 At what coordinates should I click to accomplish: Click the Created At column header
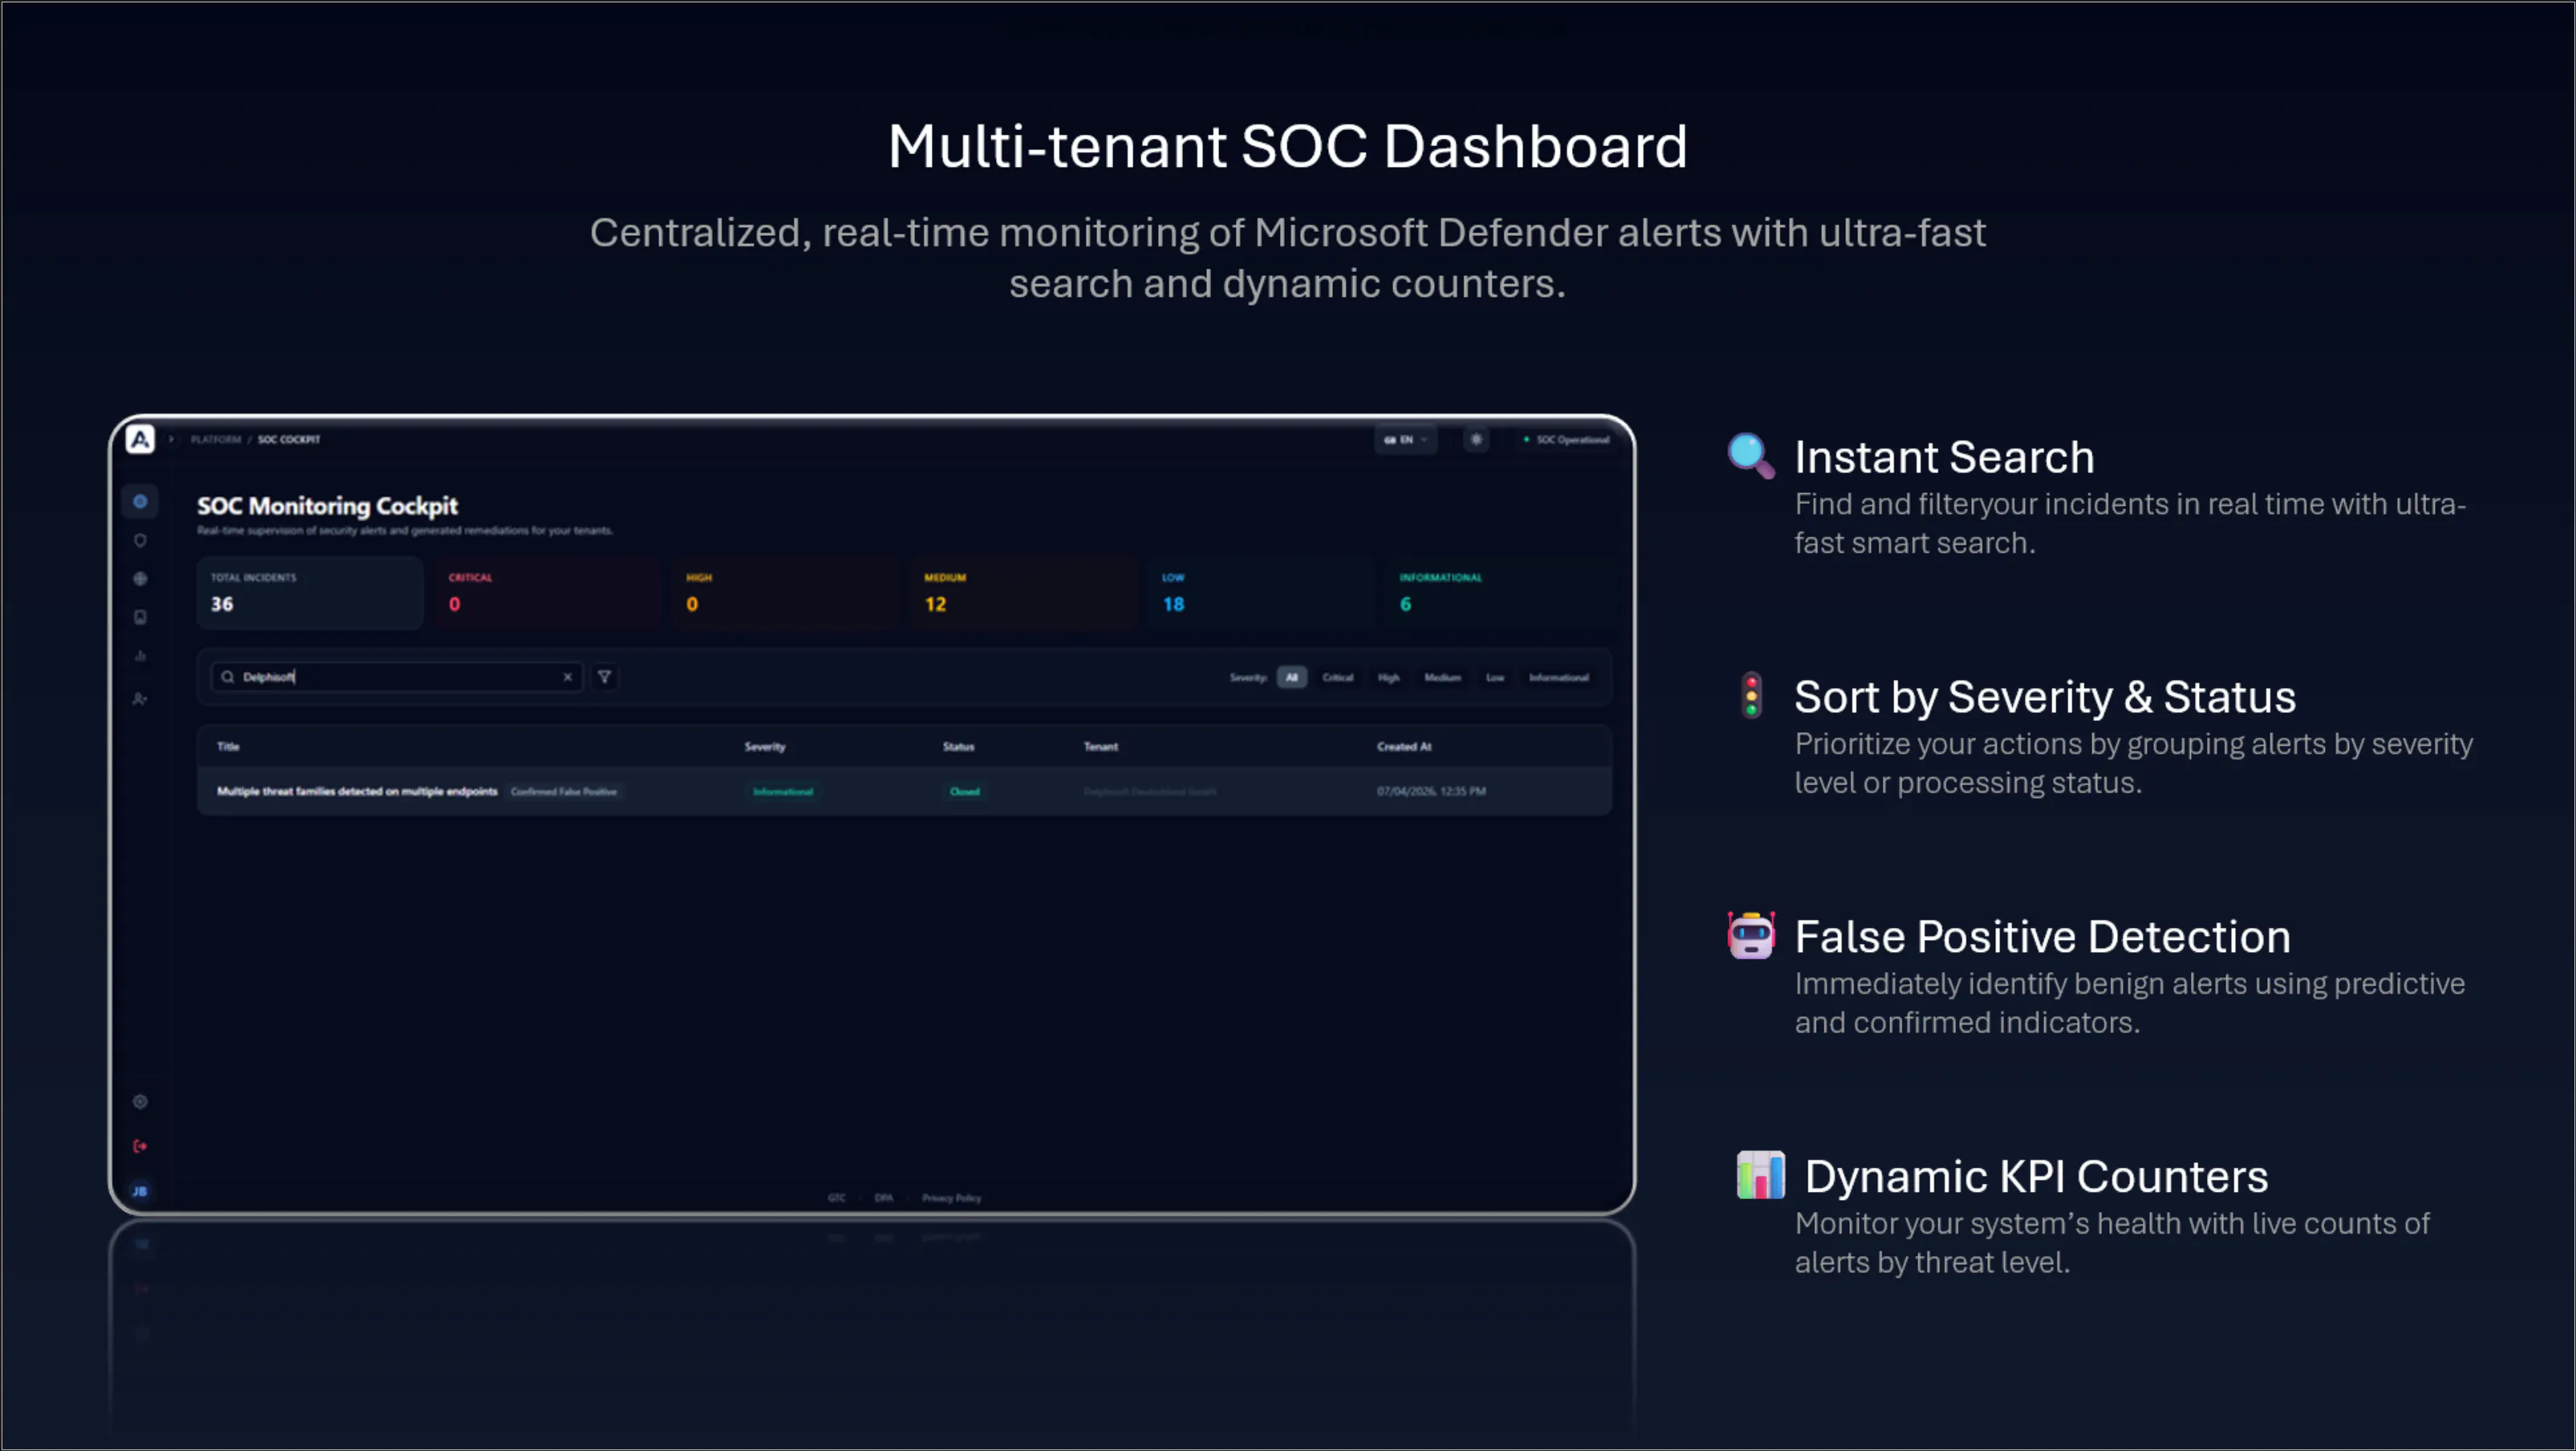tap(1404, 746)
